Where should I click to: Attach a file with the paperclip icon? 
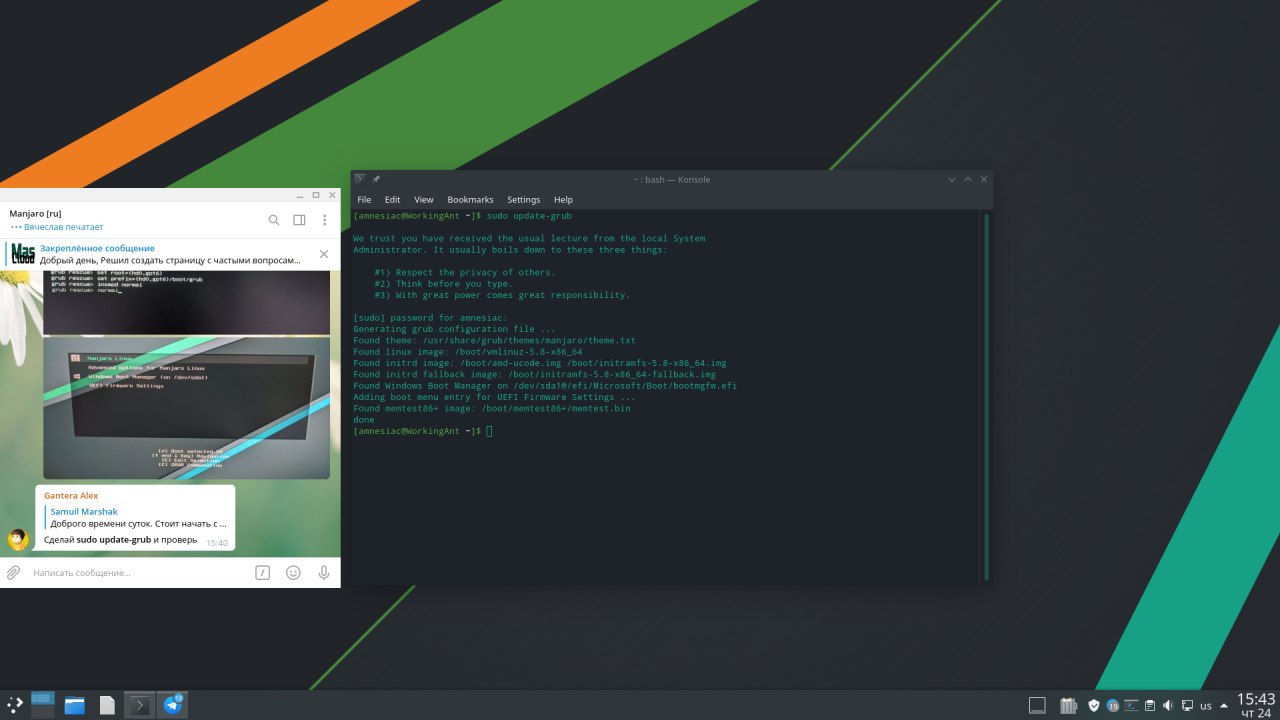[14, 573]
